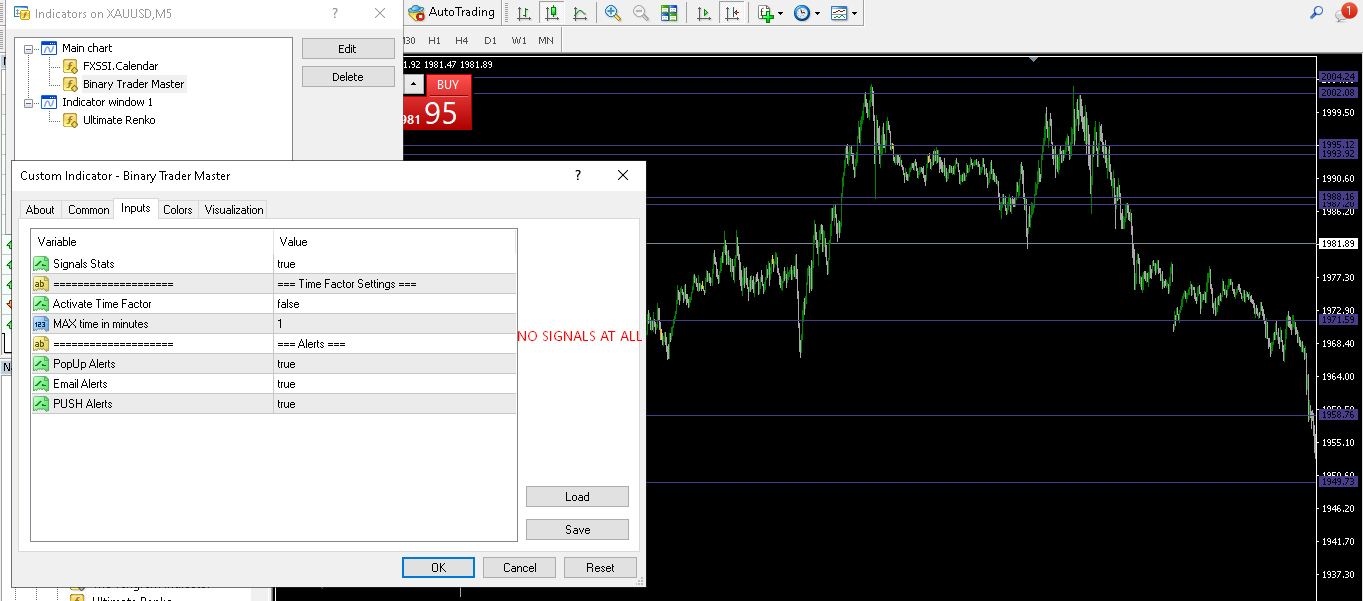This screenshot has width=1363, height=601.
Task: Open the Visualization tab
Action: click(x=234, y=209)
